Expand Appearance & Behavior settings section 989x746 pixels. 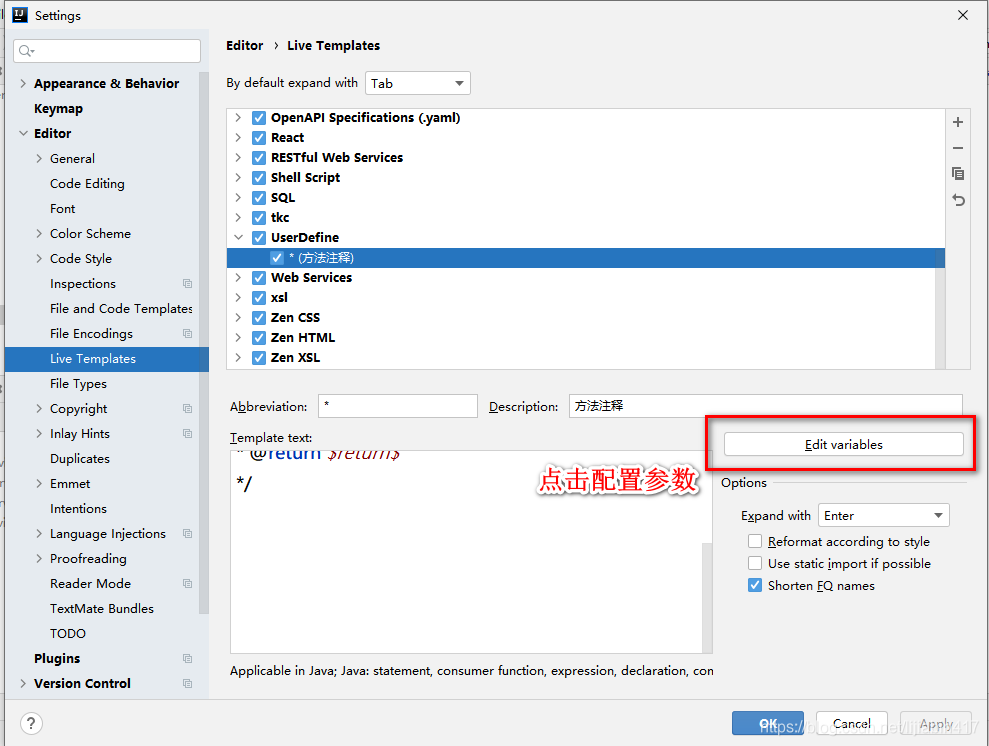[23, 83]
